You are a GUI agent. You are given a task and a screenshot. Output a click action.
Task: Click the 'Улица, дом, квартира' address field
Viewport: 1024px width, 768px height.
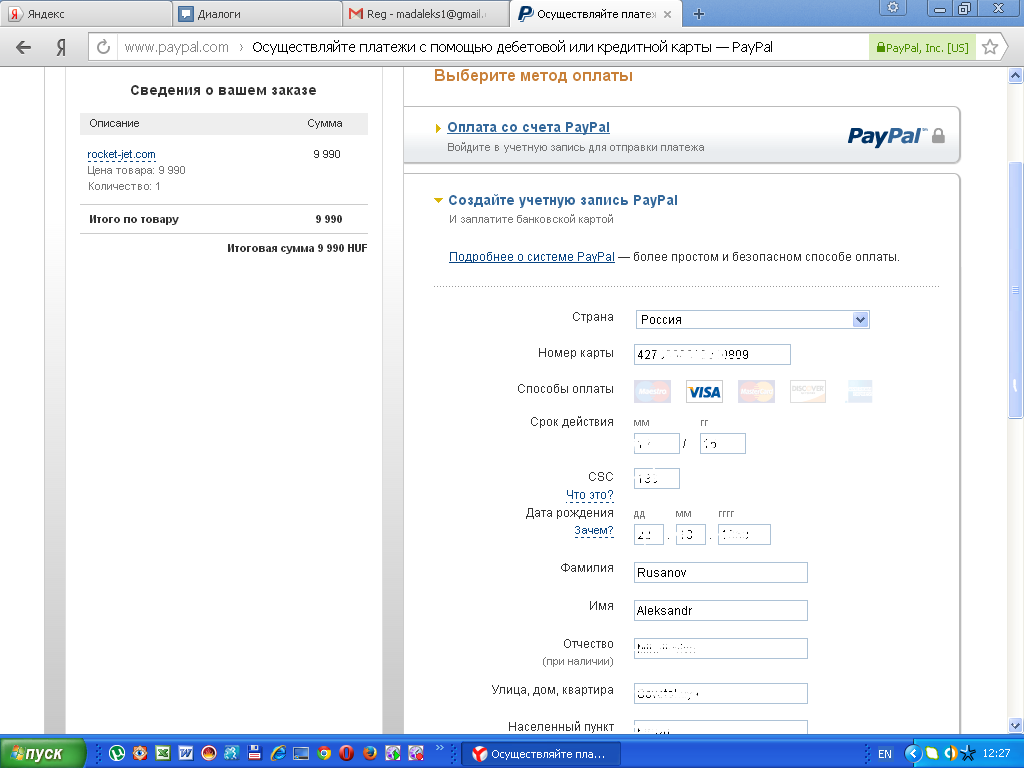[x=720, y=693]
